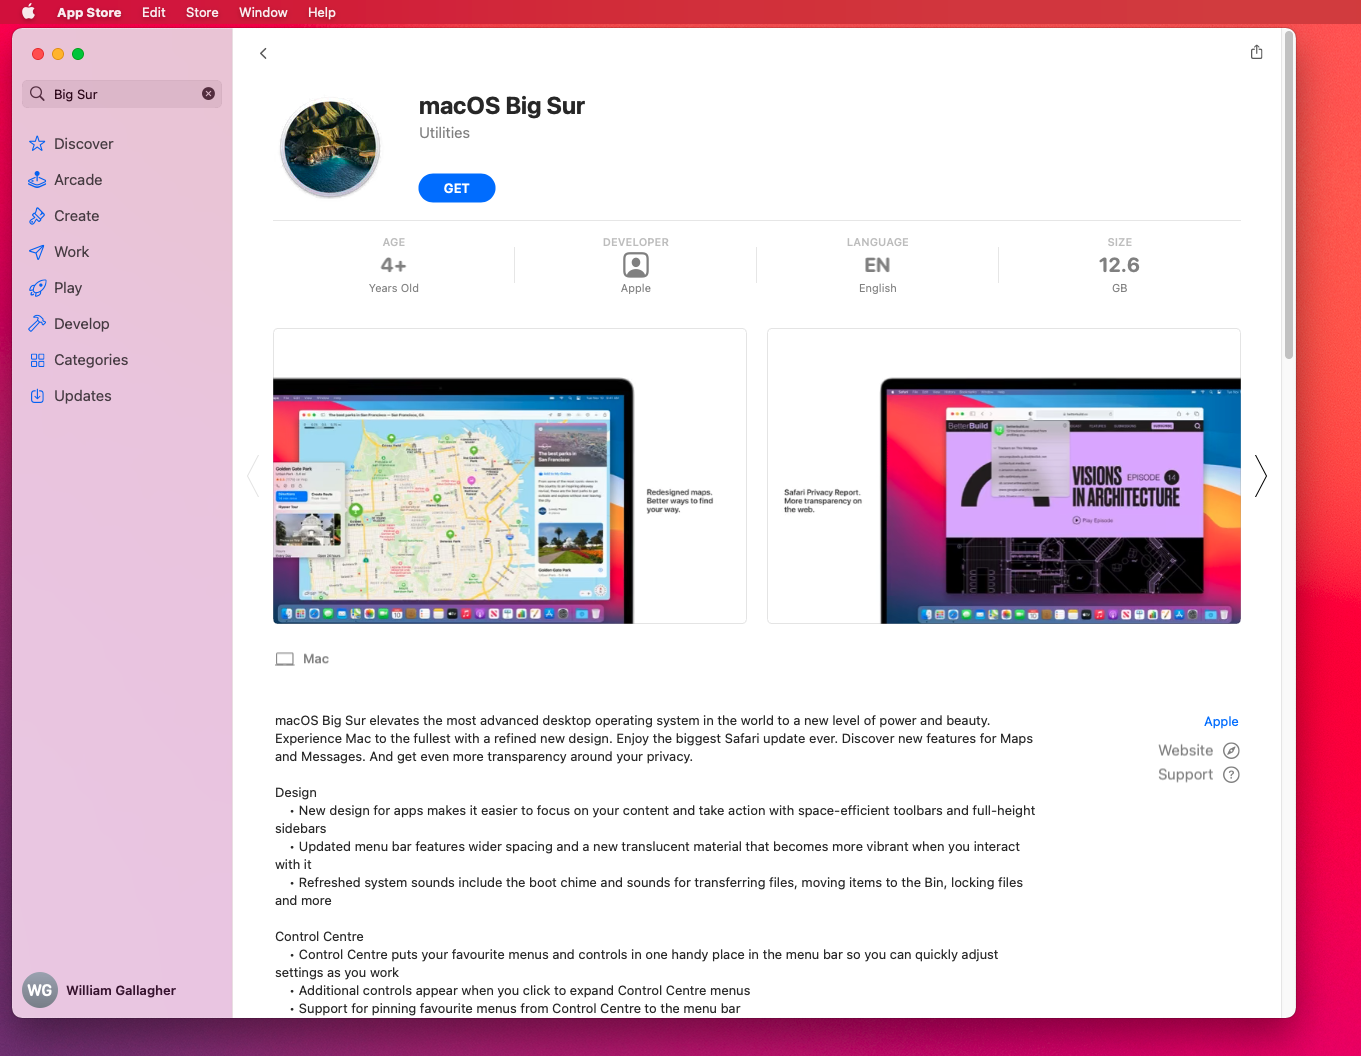
Task: Click the Maps screenshot thumbnail
Action: point(509,476)
